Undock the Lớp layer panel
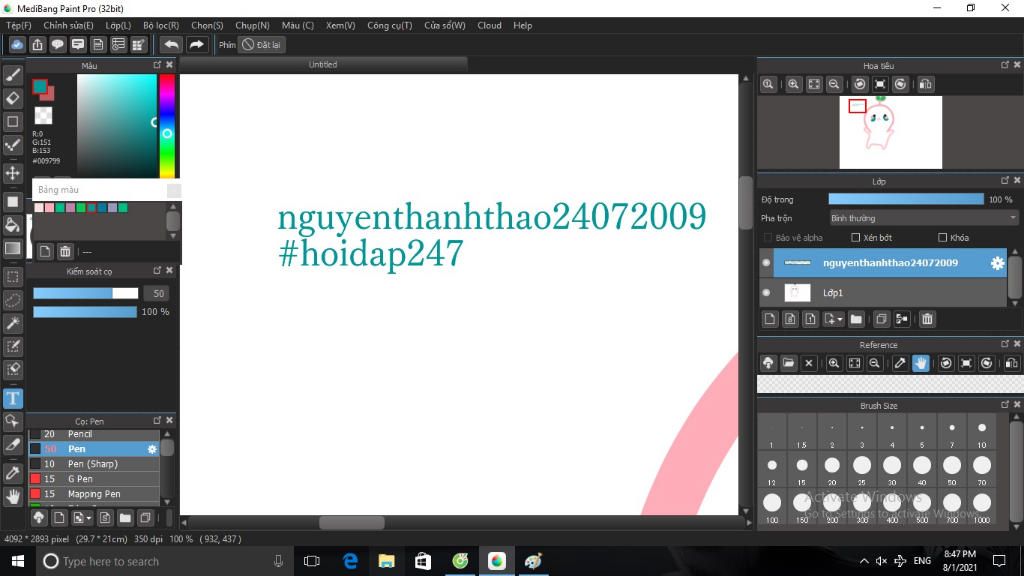The width and height of the screenshot is (1024, 576). pyautogui.click(x=1004, y=180)
